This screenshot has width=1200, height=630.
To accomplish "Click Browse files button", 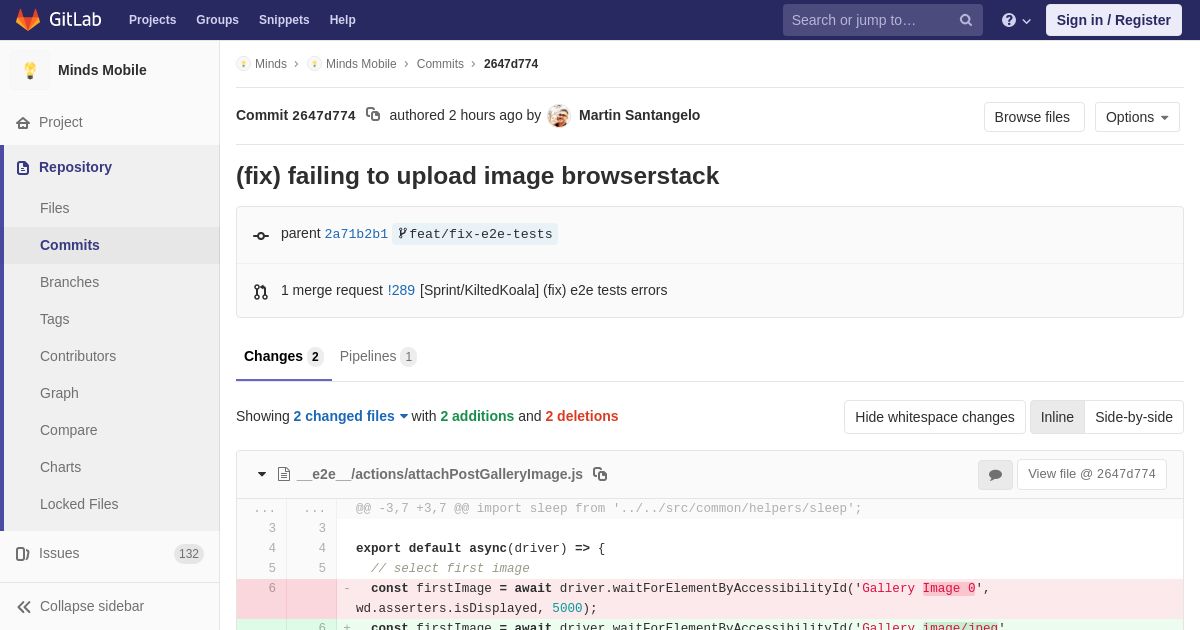I will pyautogui.click(x=1034, y=117).
